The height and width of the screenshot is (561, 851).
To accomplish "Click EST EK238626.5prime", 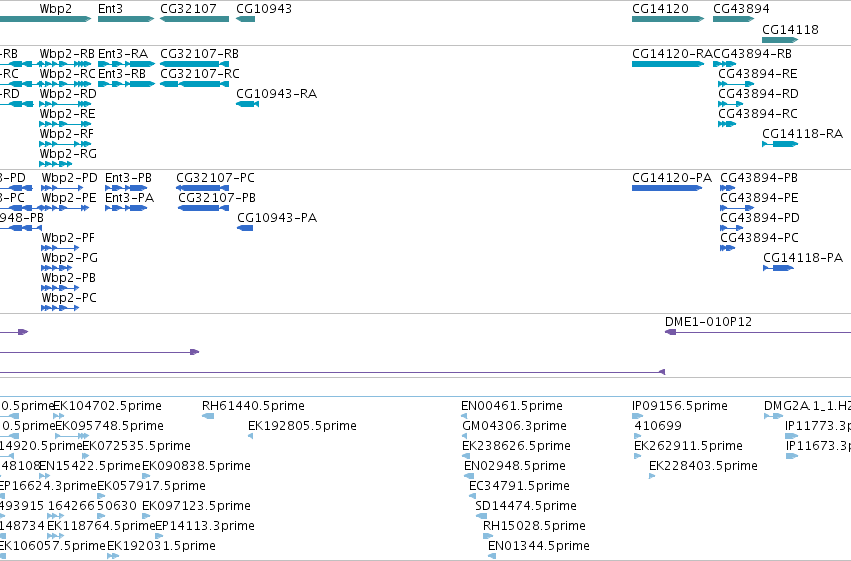I will tap(465, 456).
